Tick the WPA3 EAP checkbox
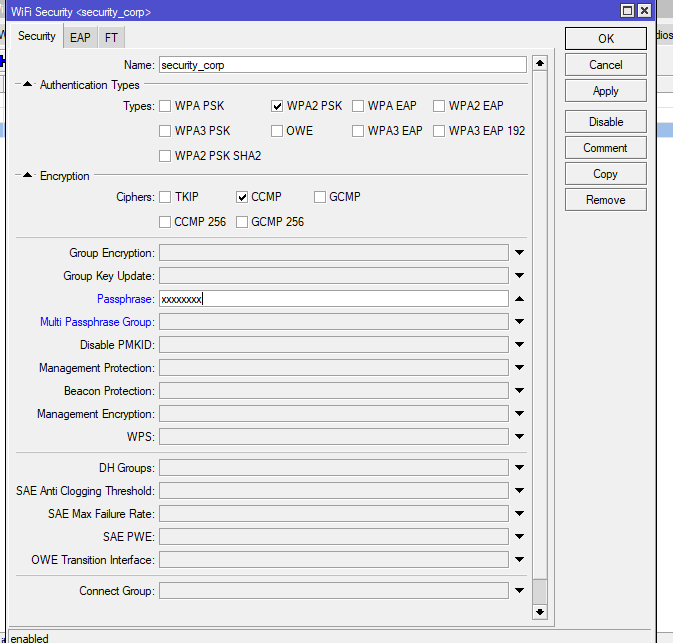This screenshot has width=673, height=643. [x=358, y=131]
